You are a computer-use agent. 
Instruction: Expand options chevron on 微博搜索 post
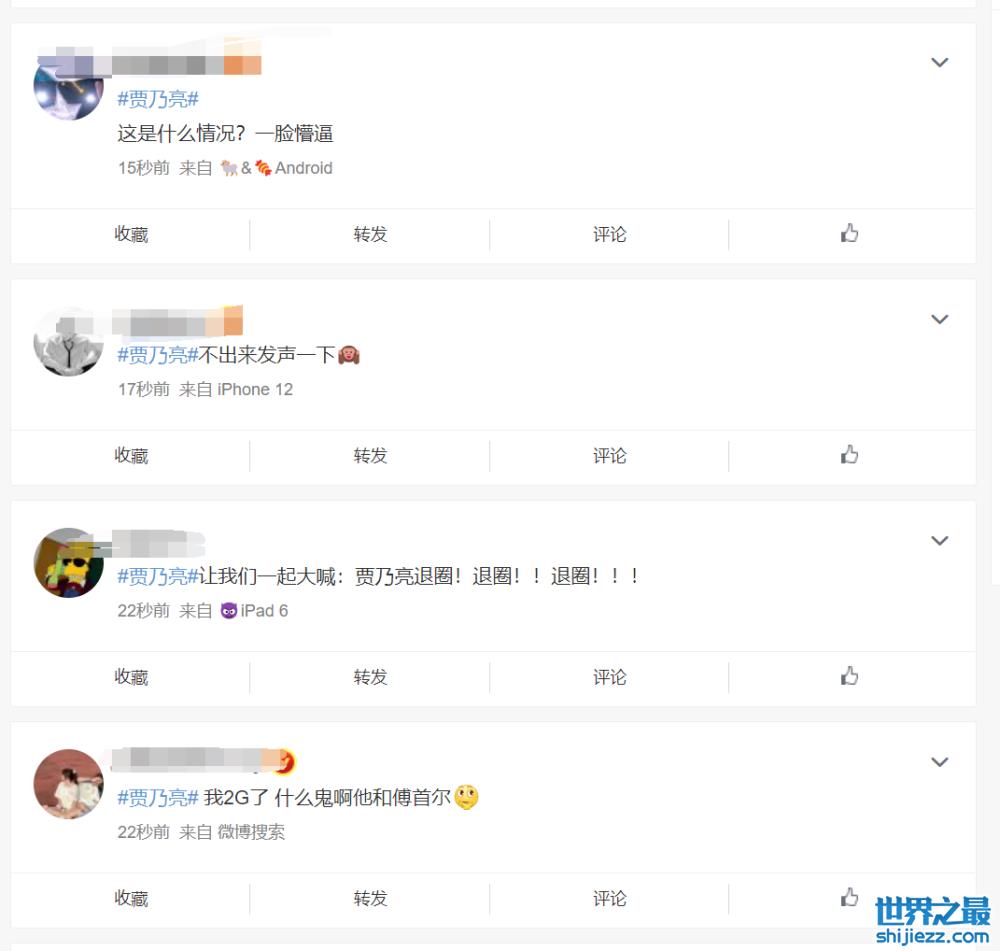click(x=939, y=762)
